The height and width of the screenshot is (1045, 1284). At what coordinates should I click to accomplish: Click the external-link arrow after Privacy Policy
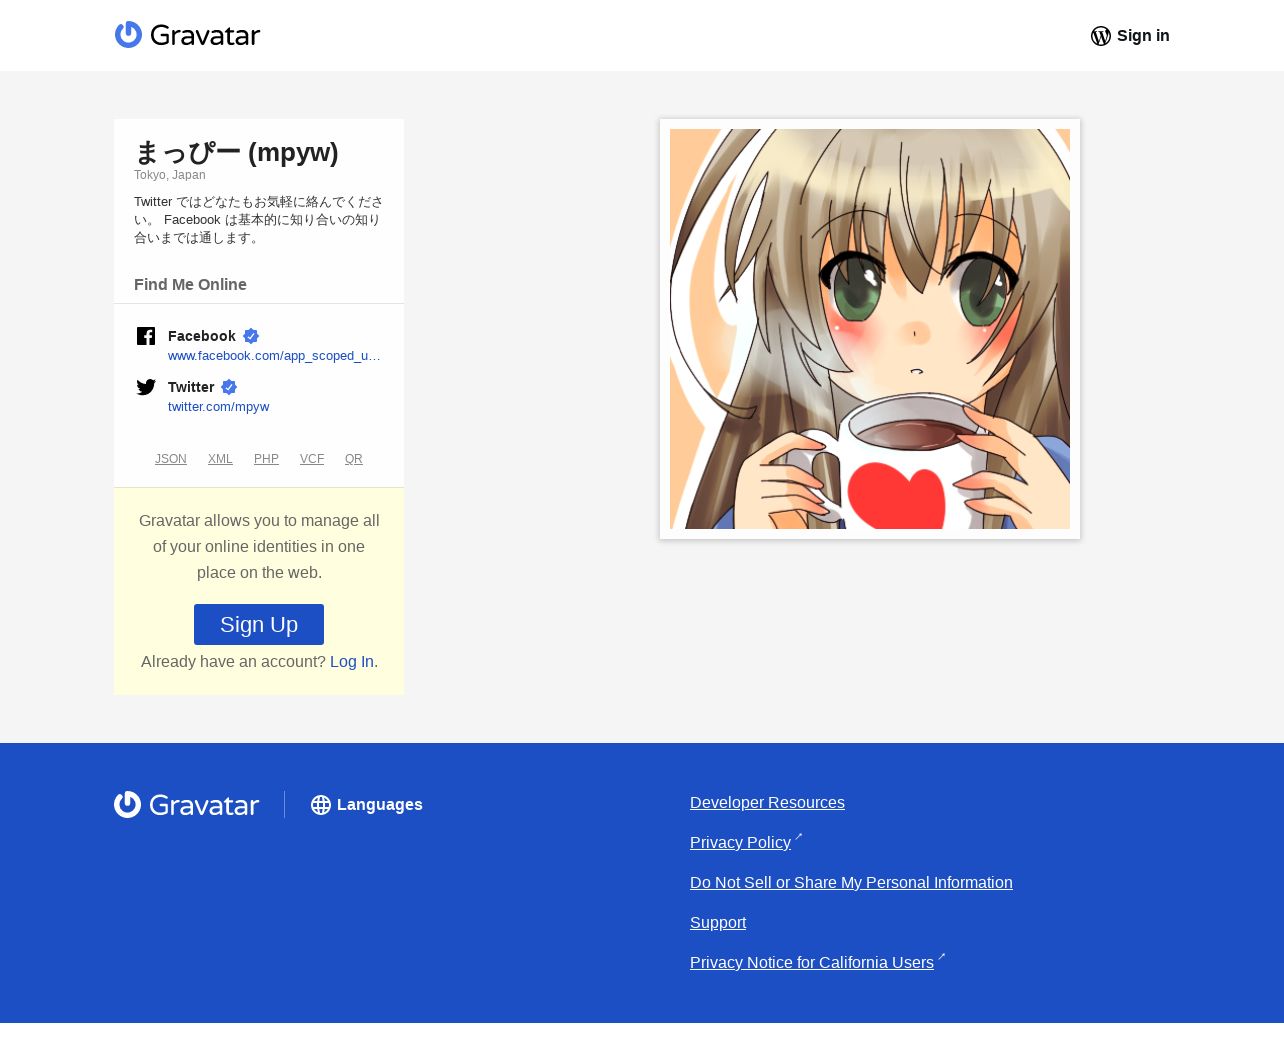(798, 837)
